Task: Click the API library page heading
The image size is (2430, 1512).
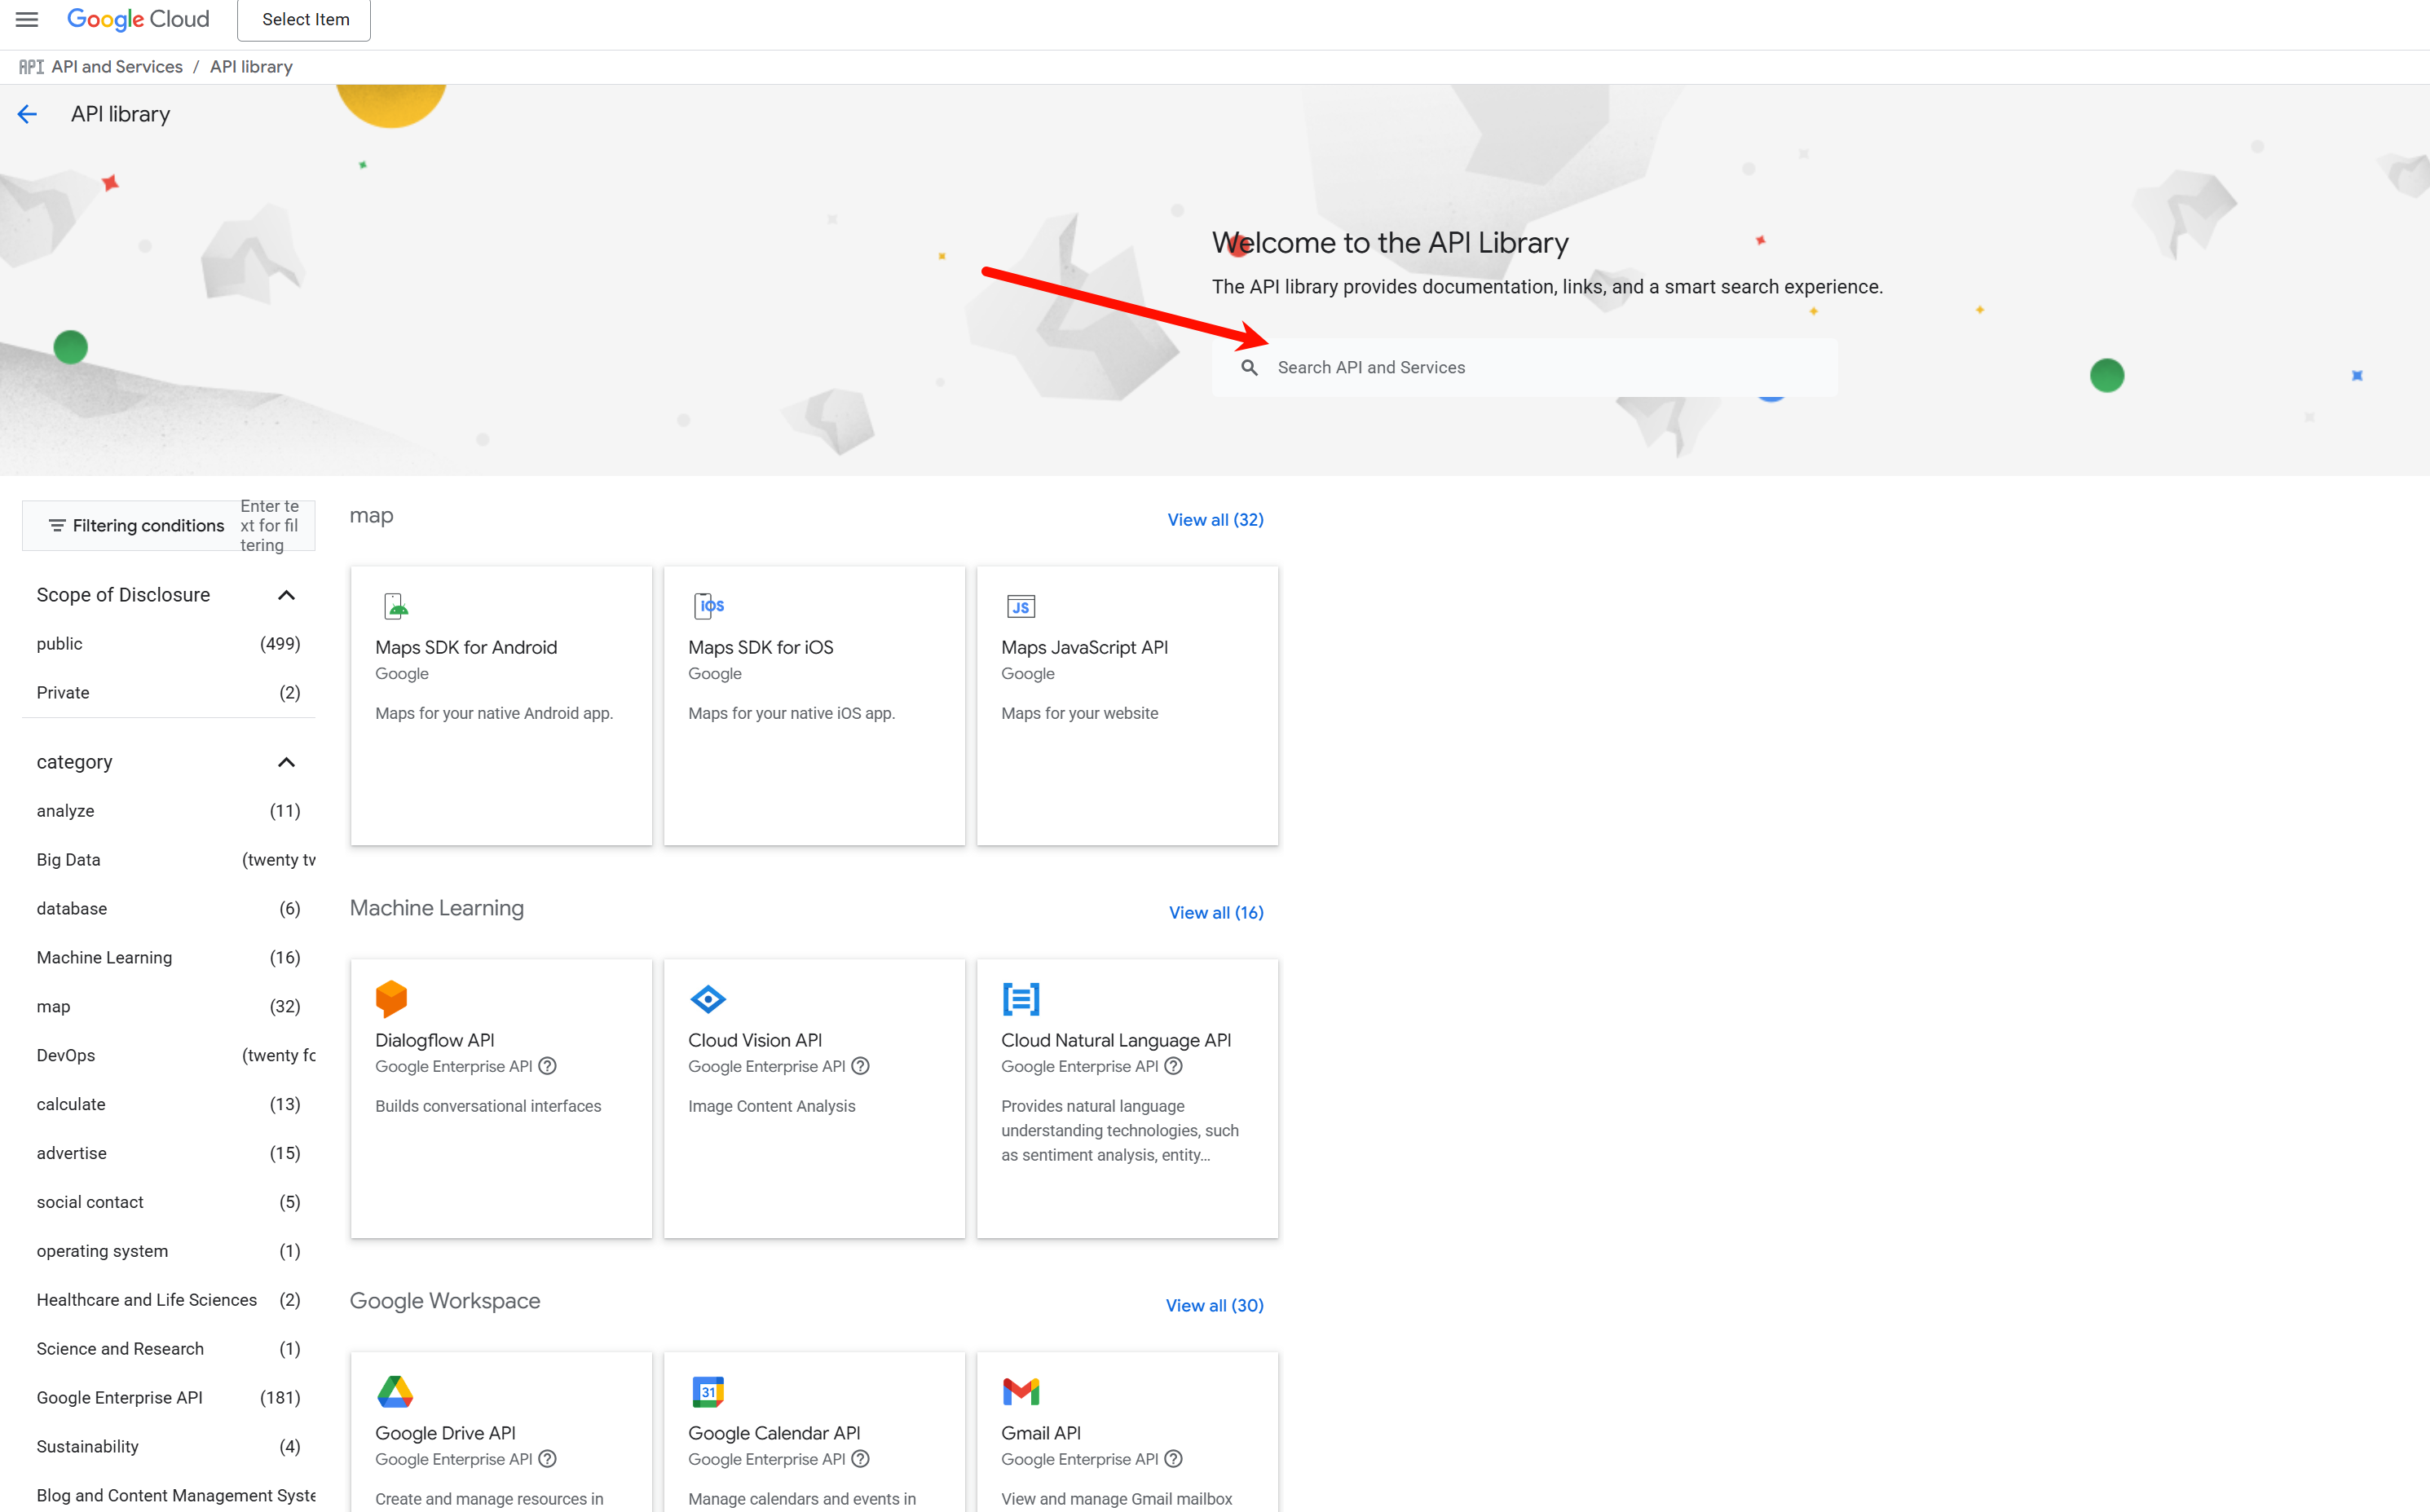Action: click(120, 114)
